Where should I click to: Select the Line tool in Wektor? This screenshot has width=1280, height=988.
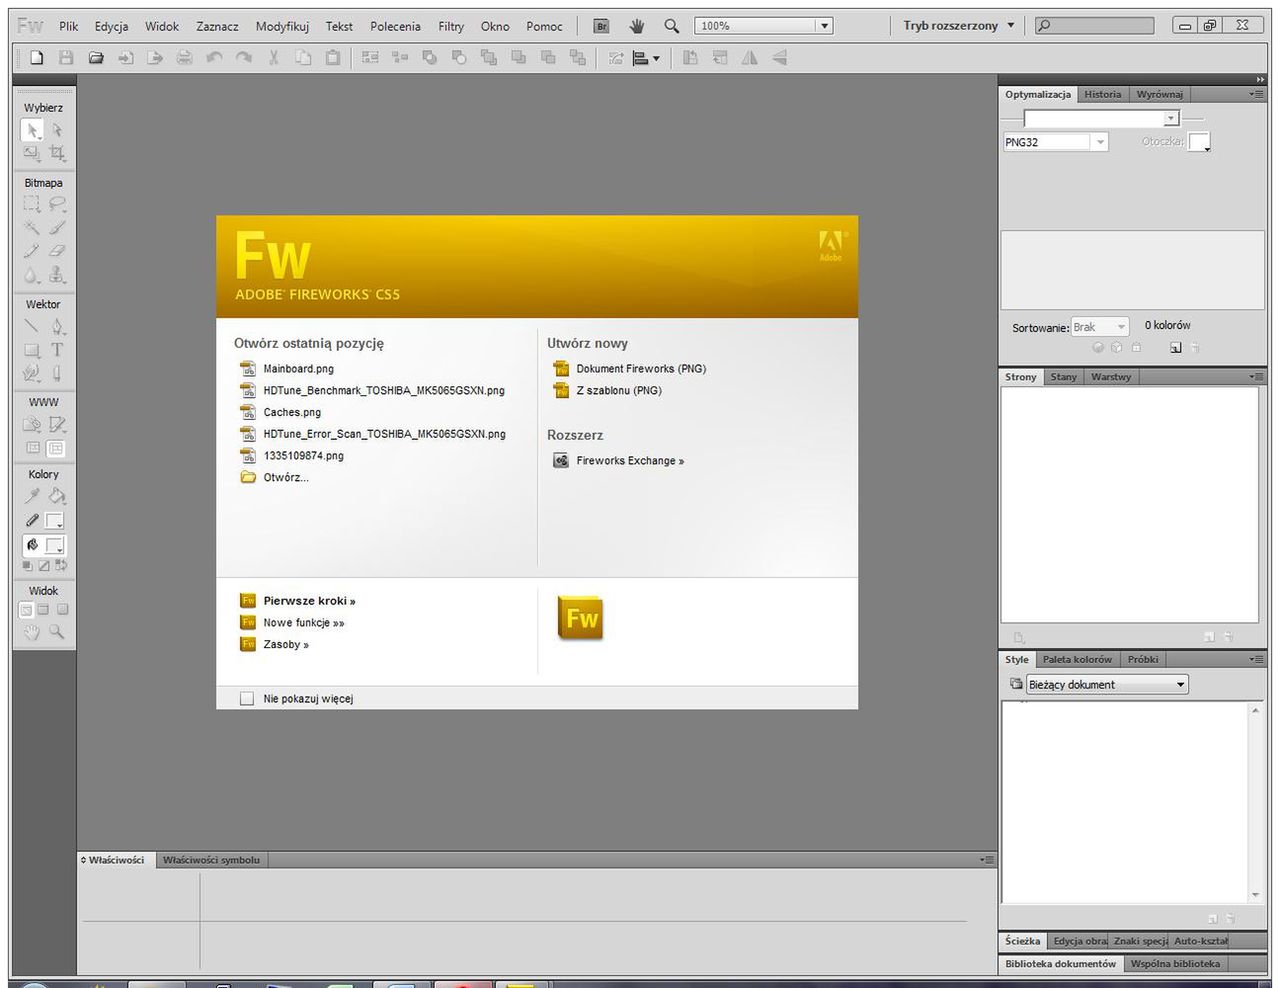click(32, 326)
